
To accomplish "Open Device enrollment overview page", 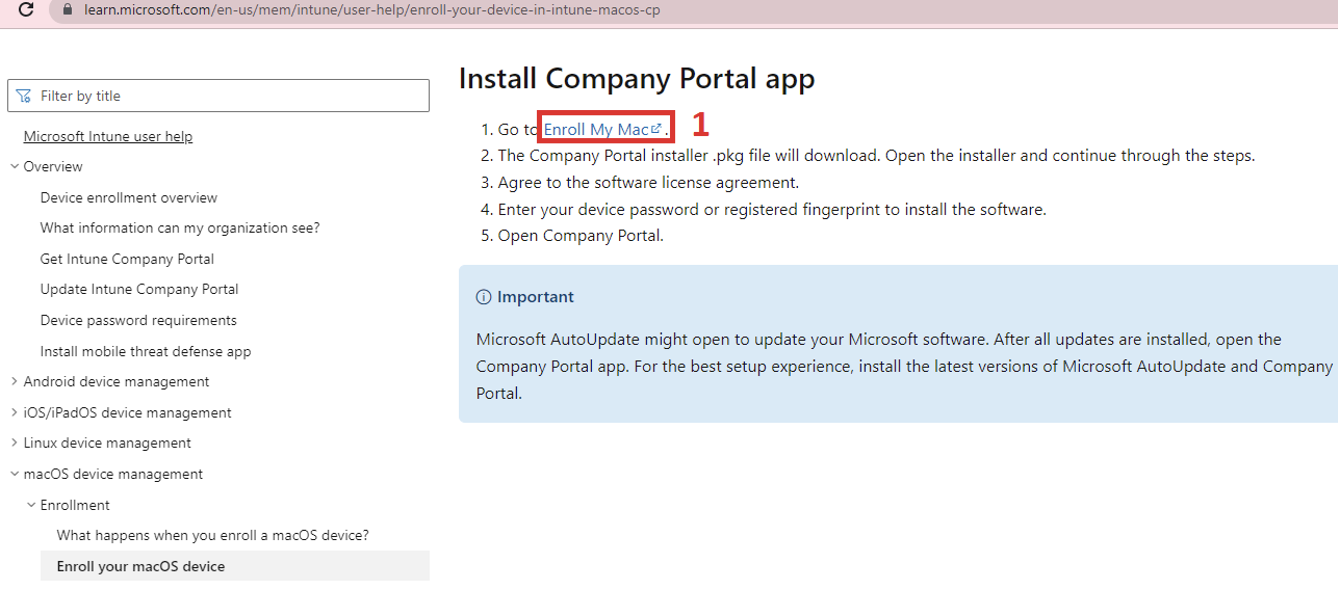I will click(x=128, y=198).
